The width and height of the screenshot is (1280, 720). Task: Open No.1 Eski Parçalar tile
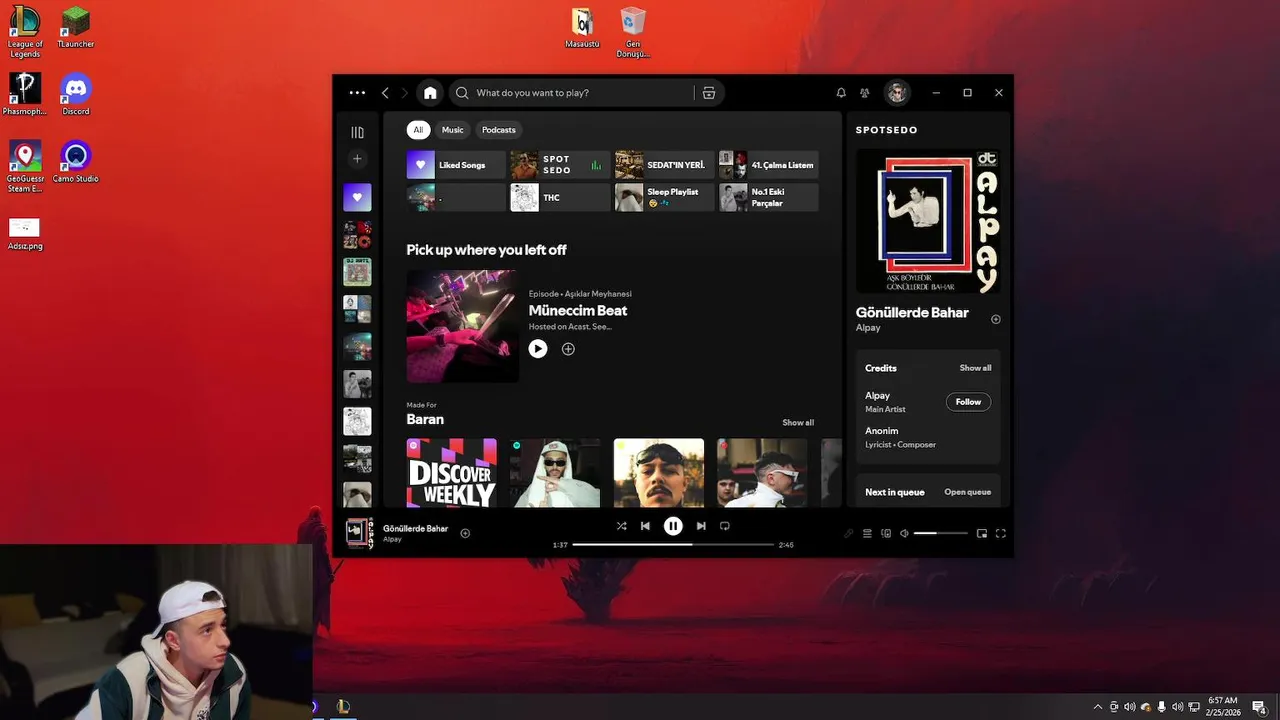pyautogui.click(x=768, y=197)
